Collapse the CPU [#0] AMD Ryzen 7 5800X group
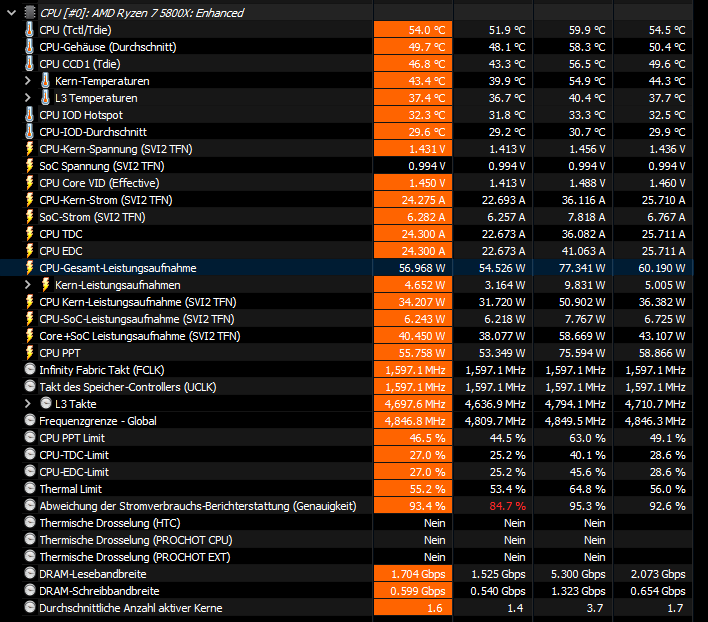Viewport: 708px width, 622px height. tap(12, 13)
